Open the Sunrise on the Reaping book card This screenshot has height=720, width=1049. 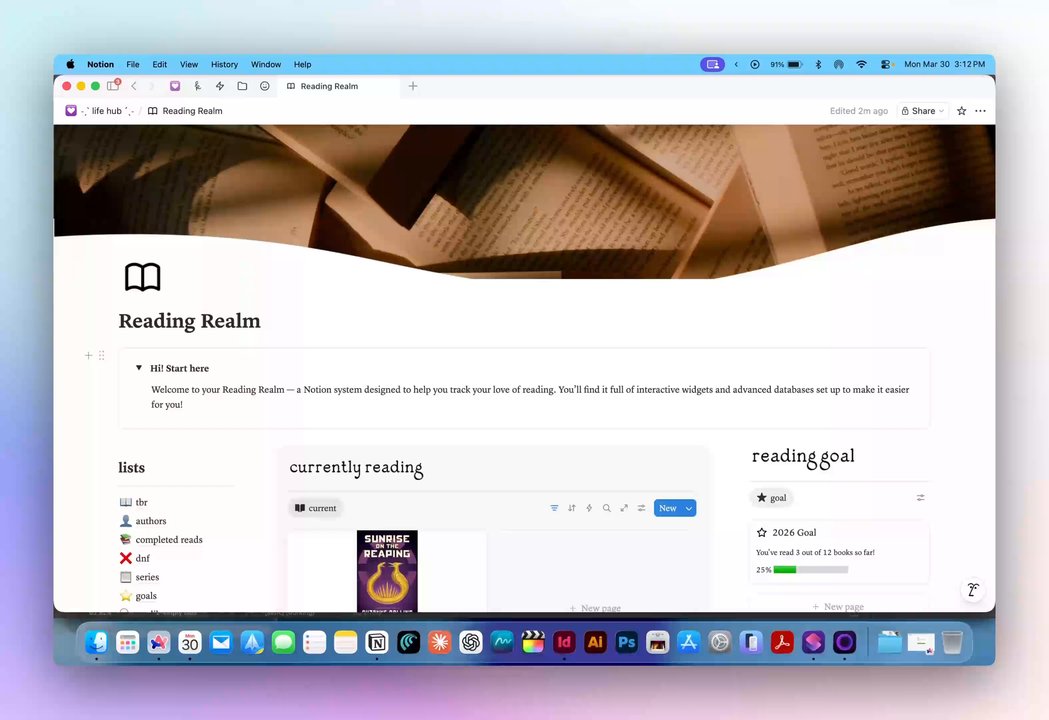387,571
